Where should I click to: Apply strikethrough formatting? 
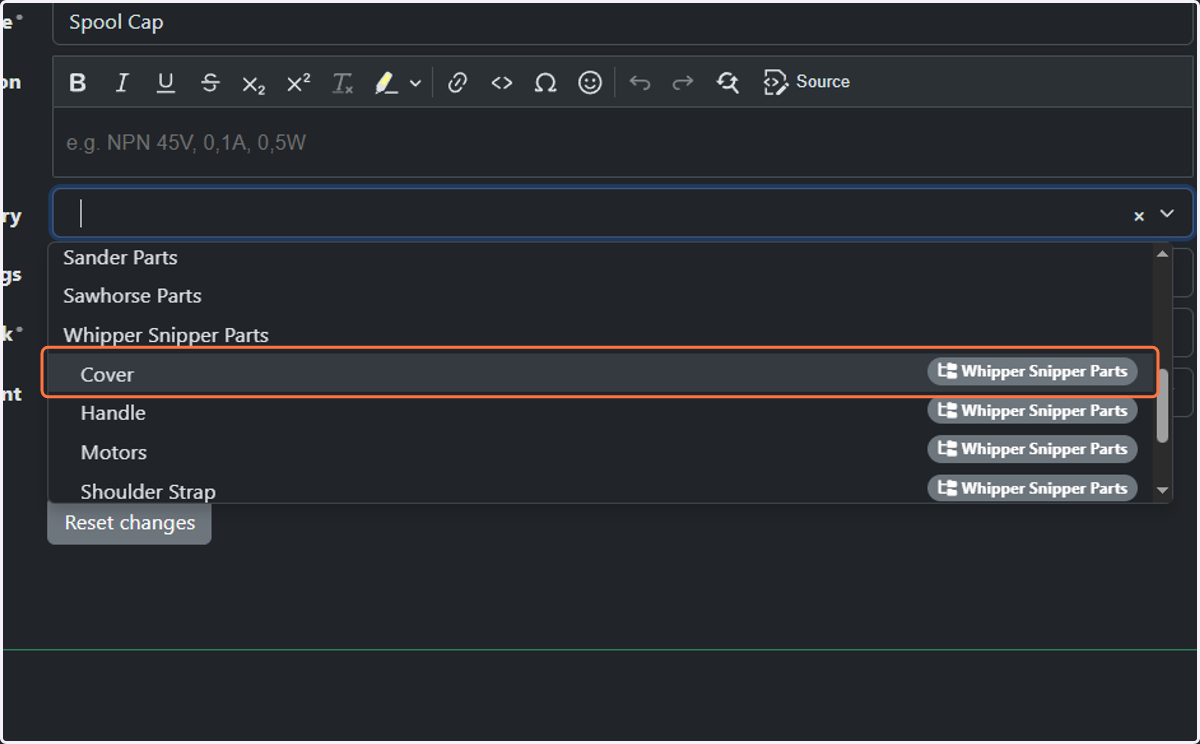[210, 83]
